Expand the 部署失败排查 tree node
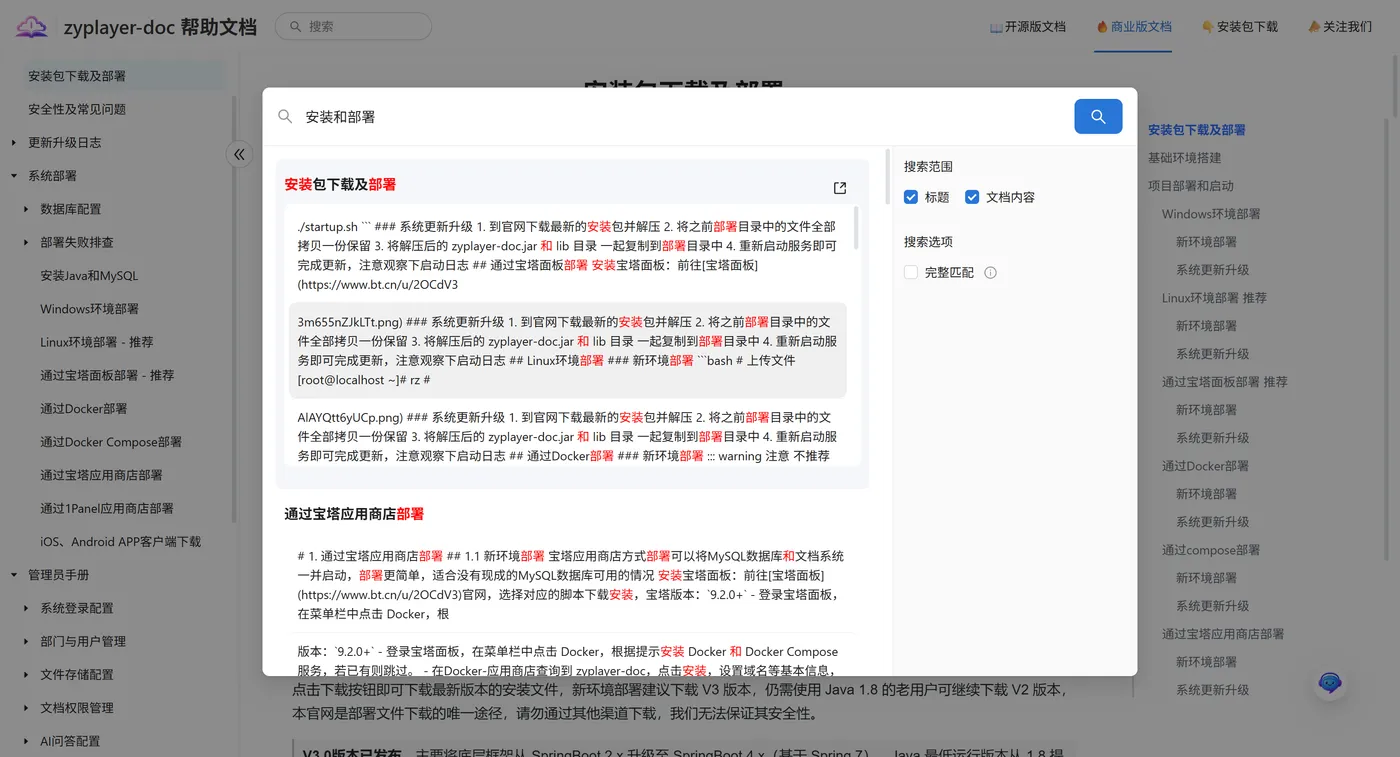The height and width of the screenshot is (757, 1400). (26, 242)
